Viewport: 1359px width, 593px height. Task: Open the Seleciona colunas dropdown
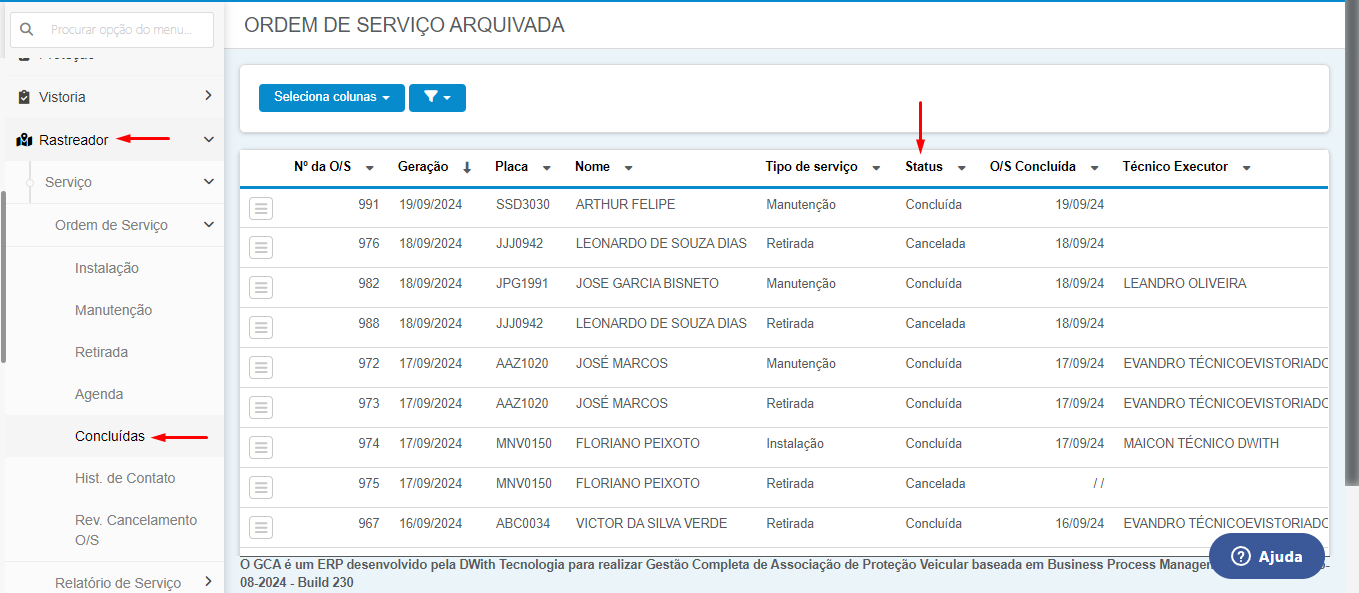point(332,98)
